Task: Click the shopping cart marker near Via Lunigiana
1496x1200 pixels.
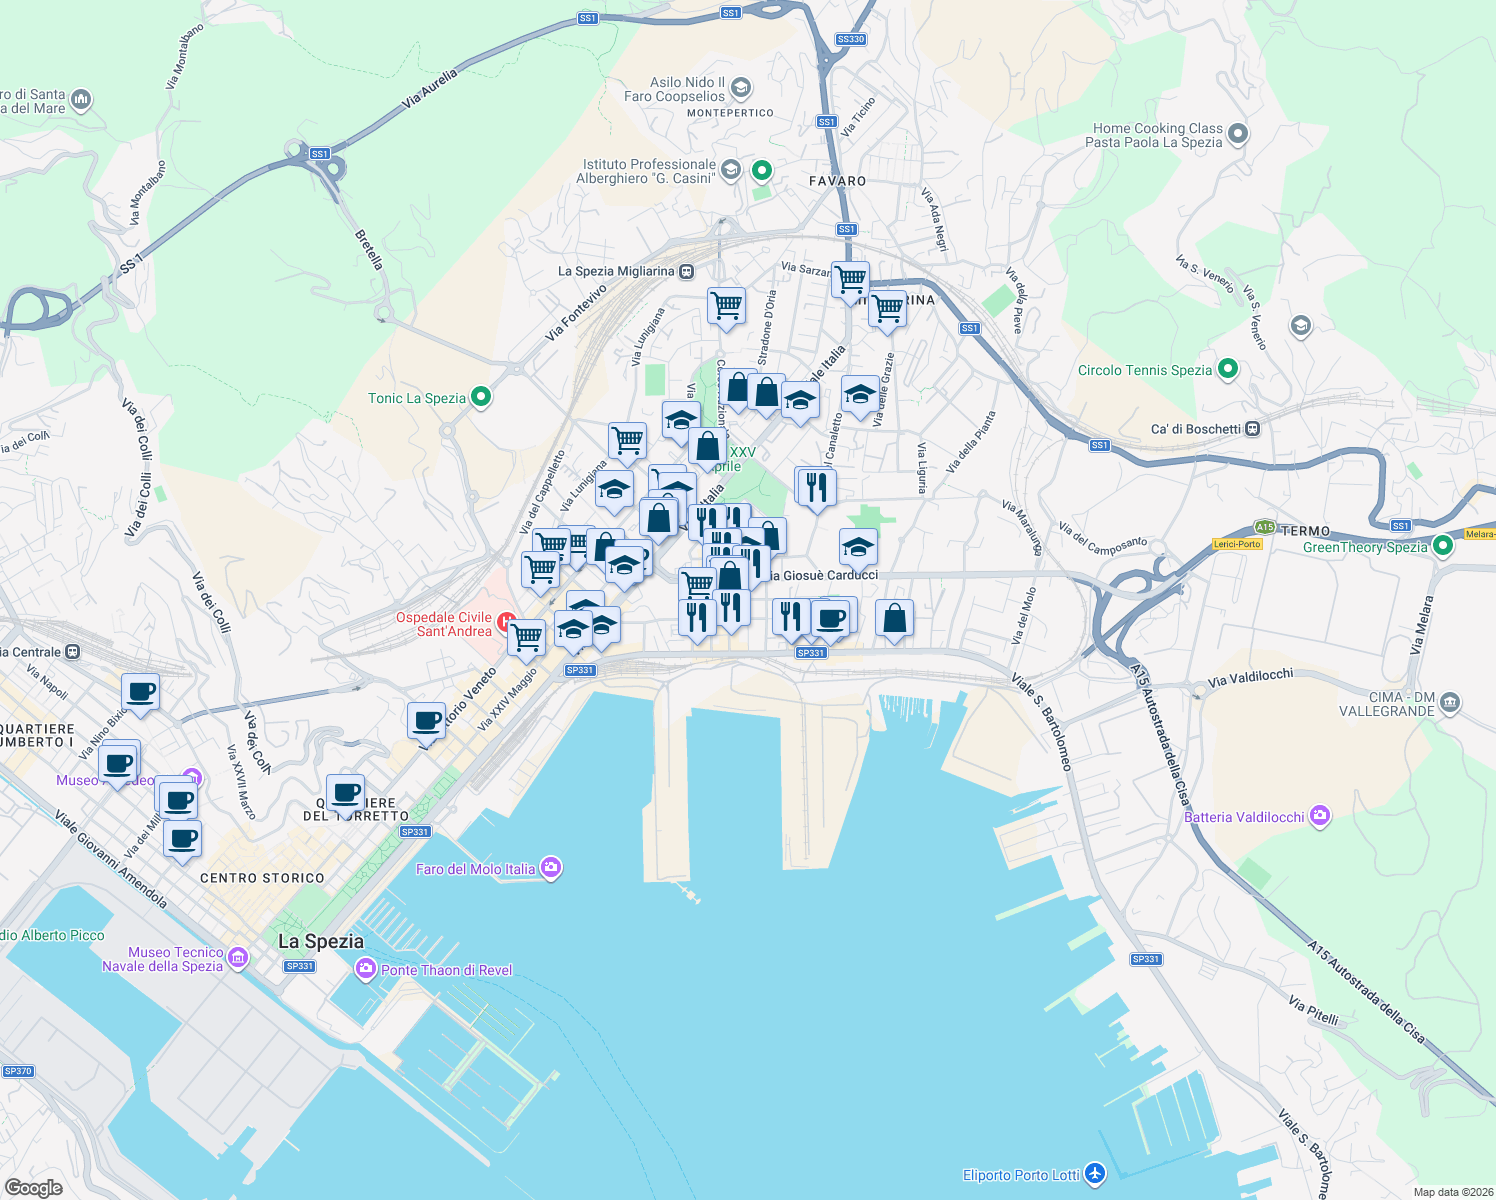Action: pos(626,441)
